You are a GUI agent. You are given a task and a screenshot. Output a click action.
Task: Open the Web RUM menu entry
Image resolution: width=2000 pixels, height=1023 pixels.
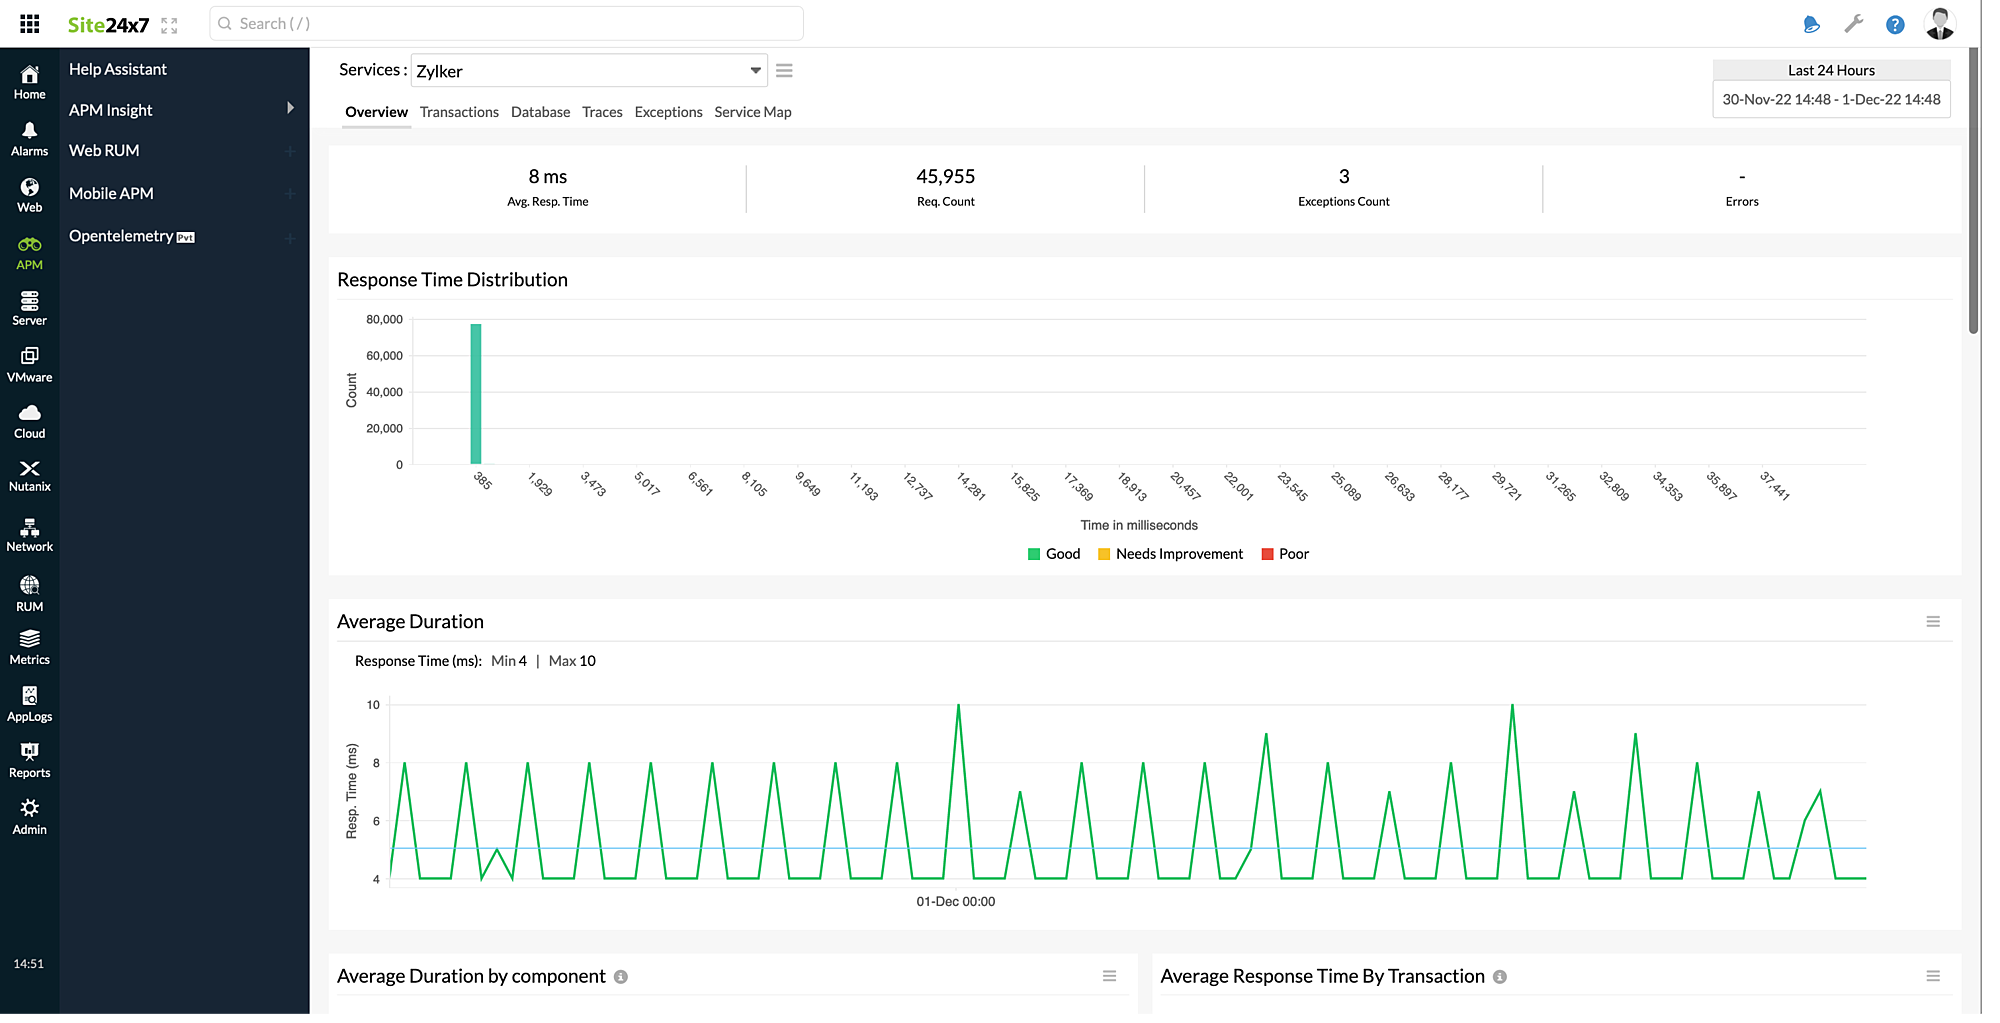tap(104, 150)
